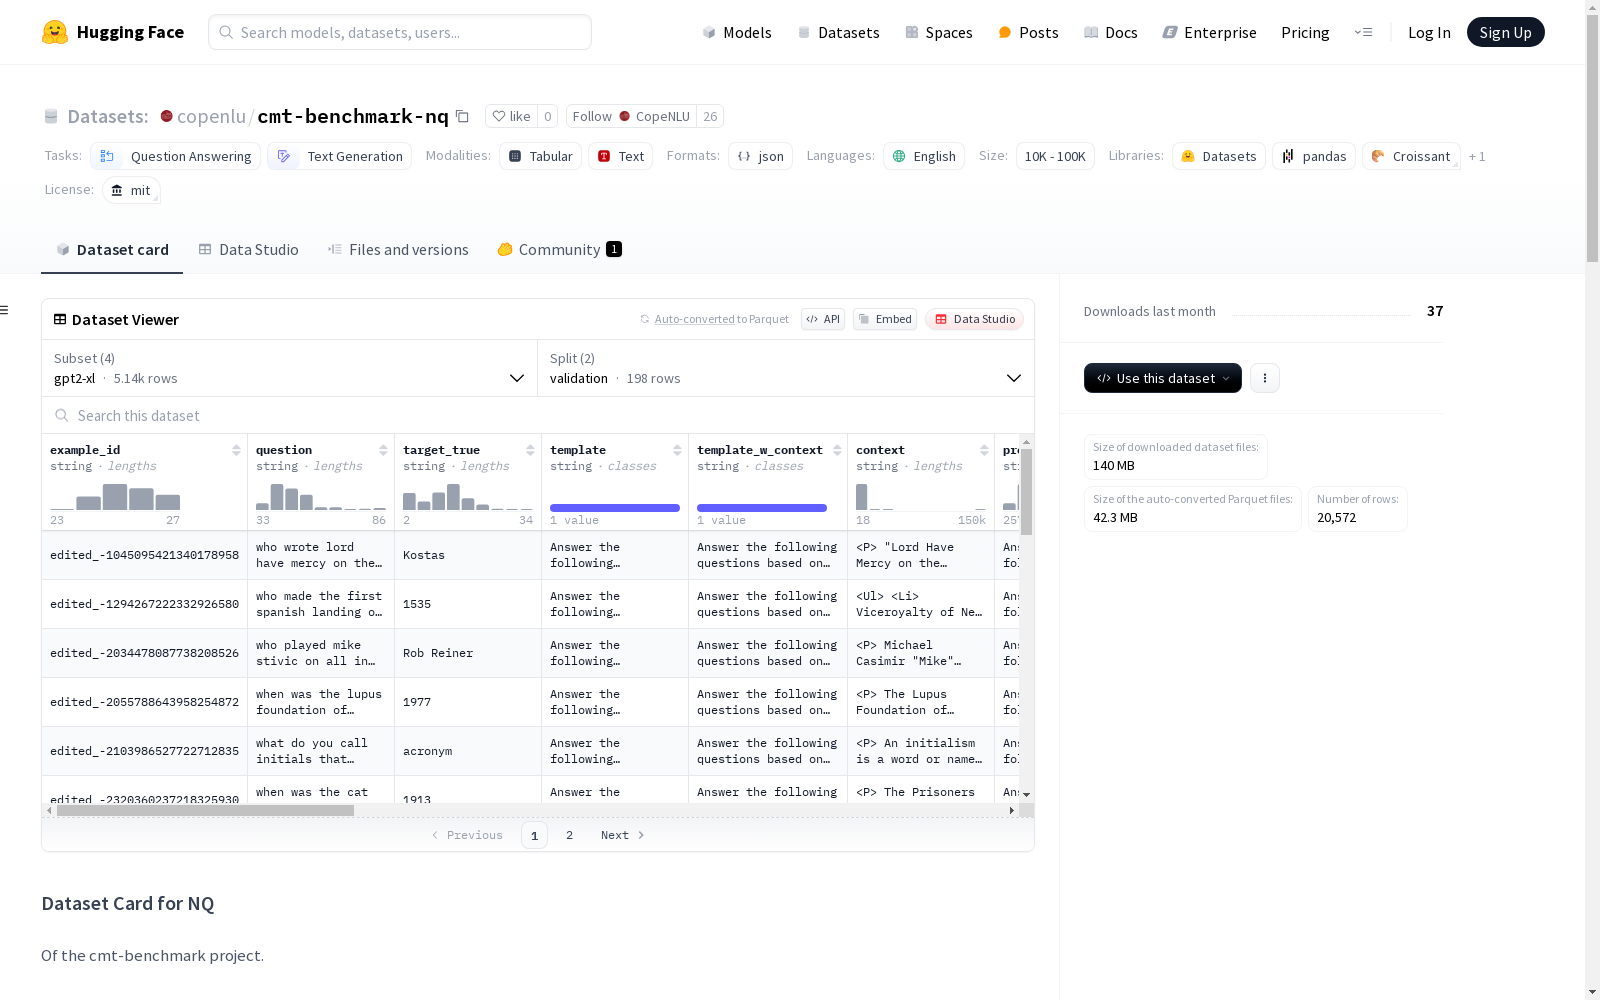Screen dimensions: 1600x1000
Task: Open the Embed button
Action: pyautogui.click(x=885, y=319)
